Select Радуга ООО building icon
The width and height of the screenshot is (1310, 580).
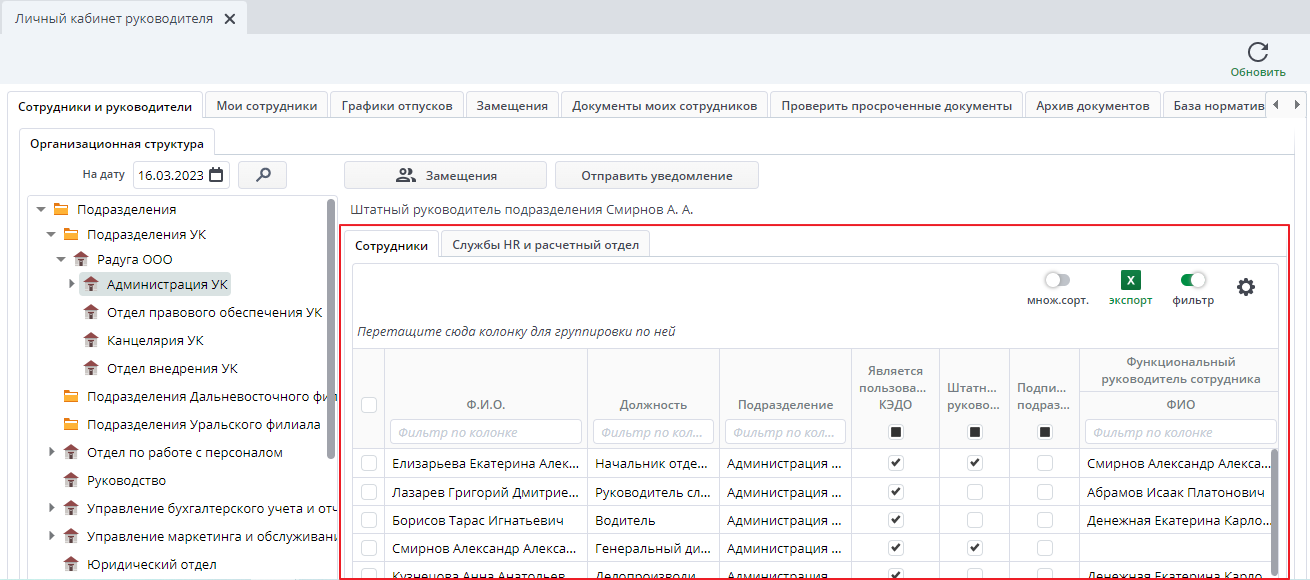pos(81,259)
